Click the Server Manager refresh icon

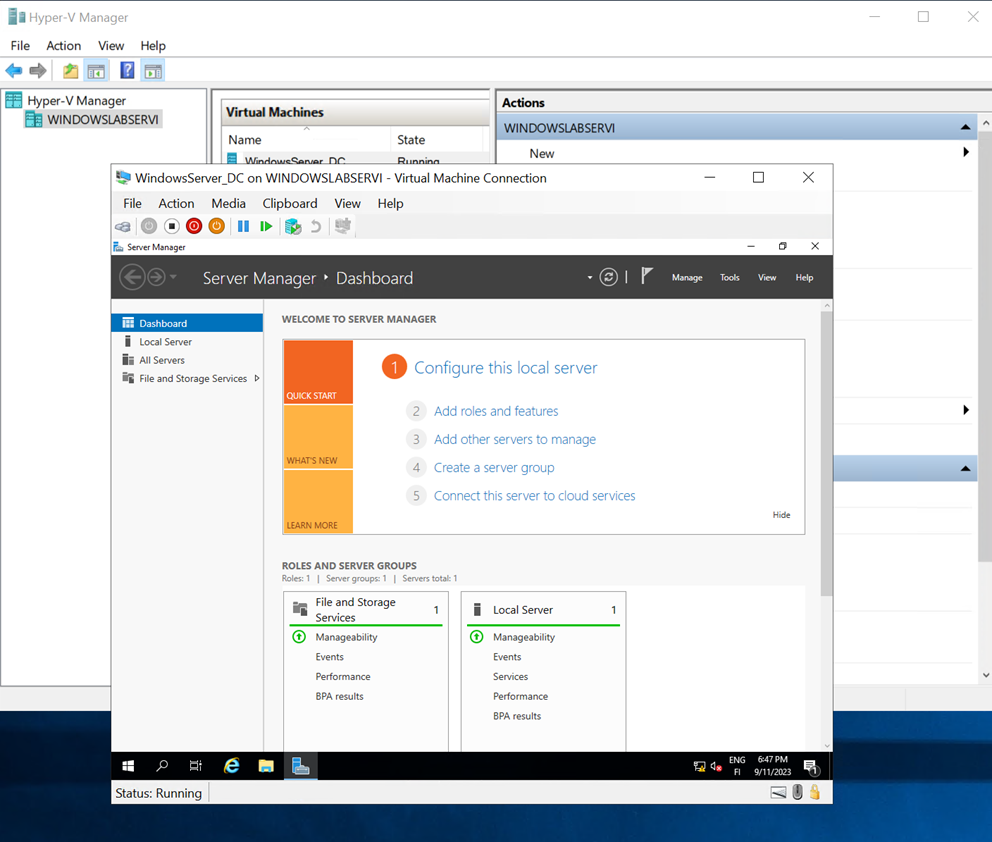coord(608,278)
